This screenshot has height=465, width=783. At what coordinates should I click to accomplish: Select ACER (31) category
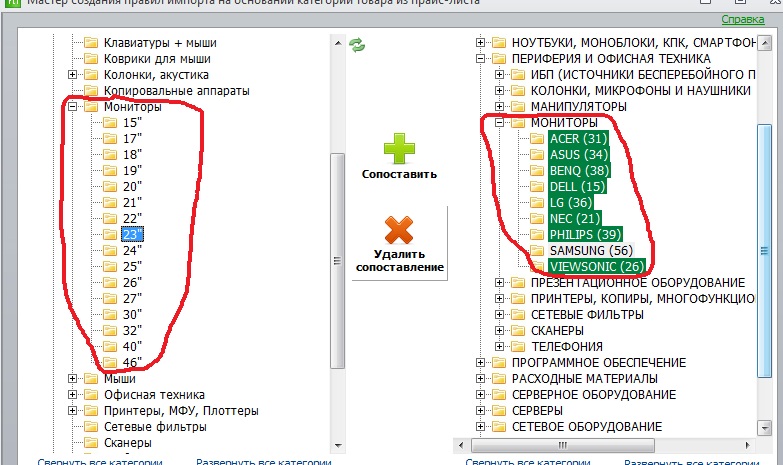coord(578,138)
